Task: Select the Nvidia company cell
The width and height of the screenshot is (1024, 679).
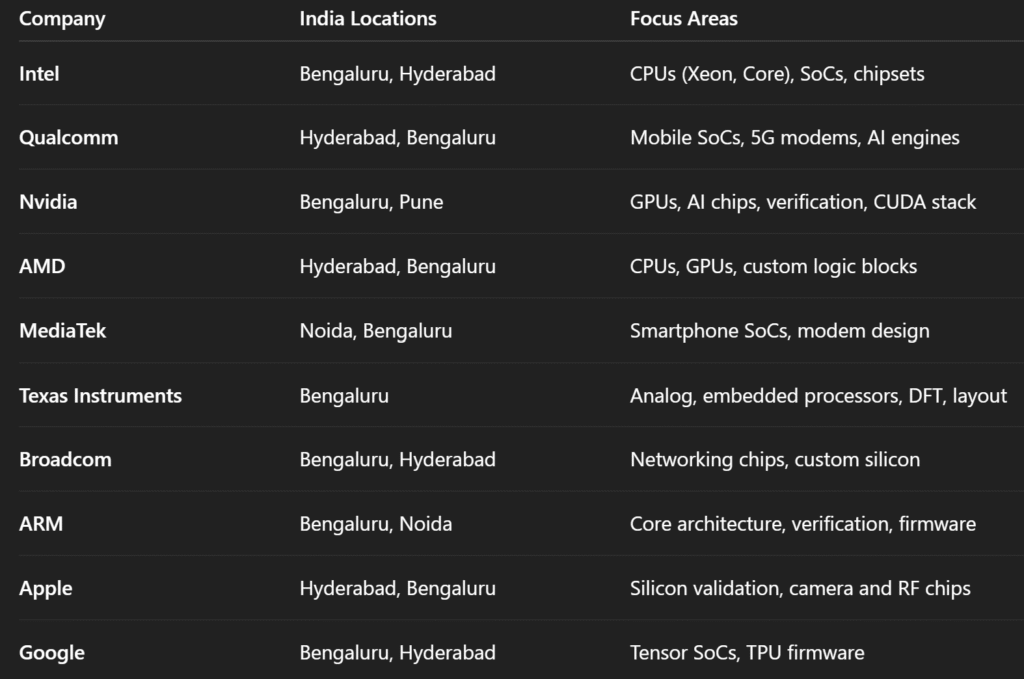Action: 48,202
